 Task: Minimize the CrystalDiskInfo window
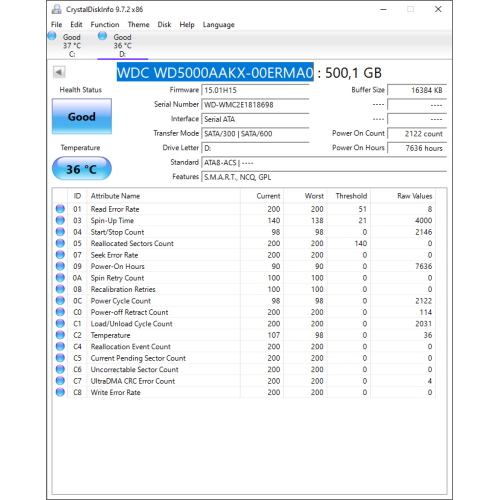coord(383,9)
